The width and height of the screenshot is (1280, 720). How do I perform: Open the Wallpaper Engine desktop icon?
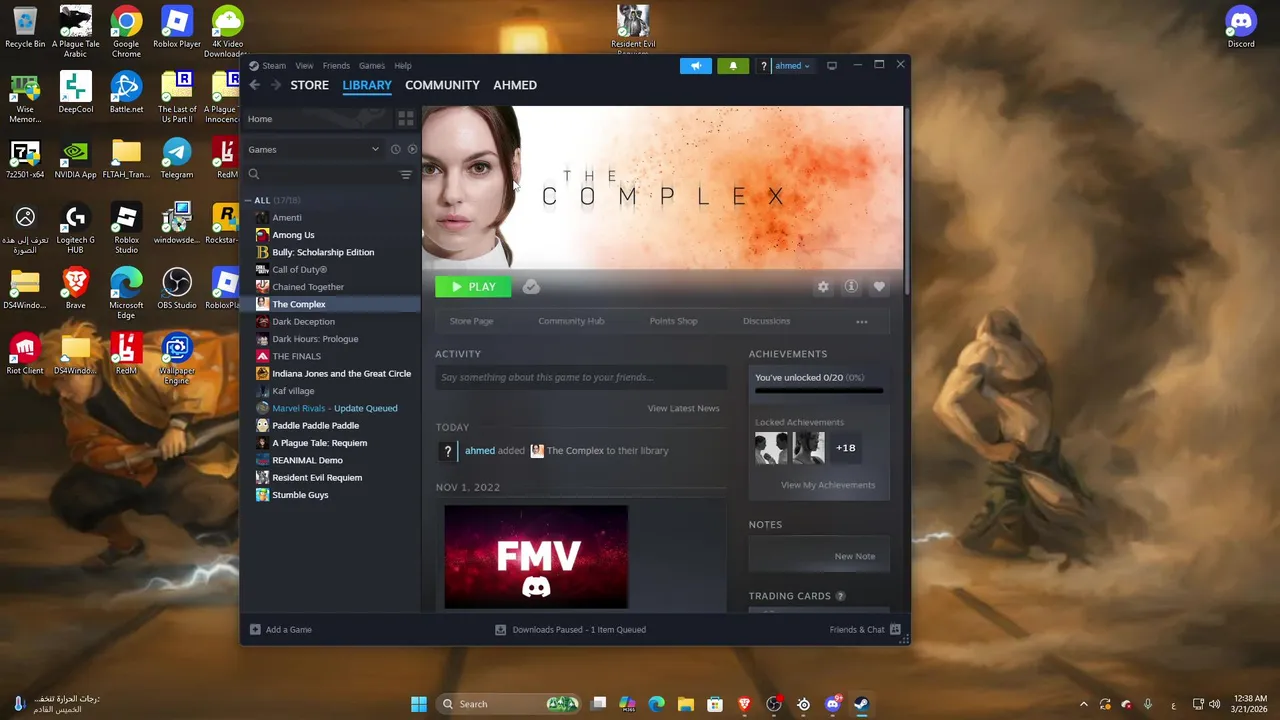point(177,359)
